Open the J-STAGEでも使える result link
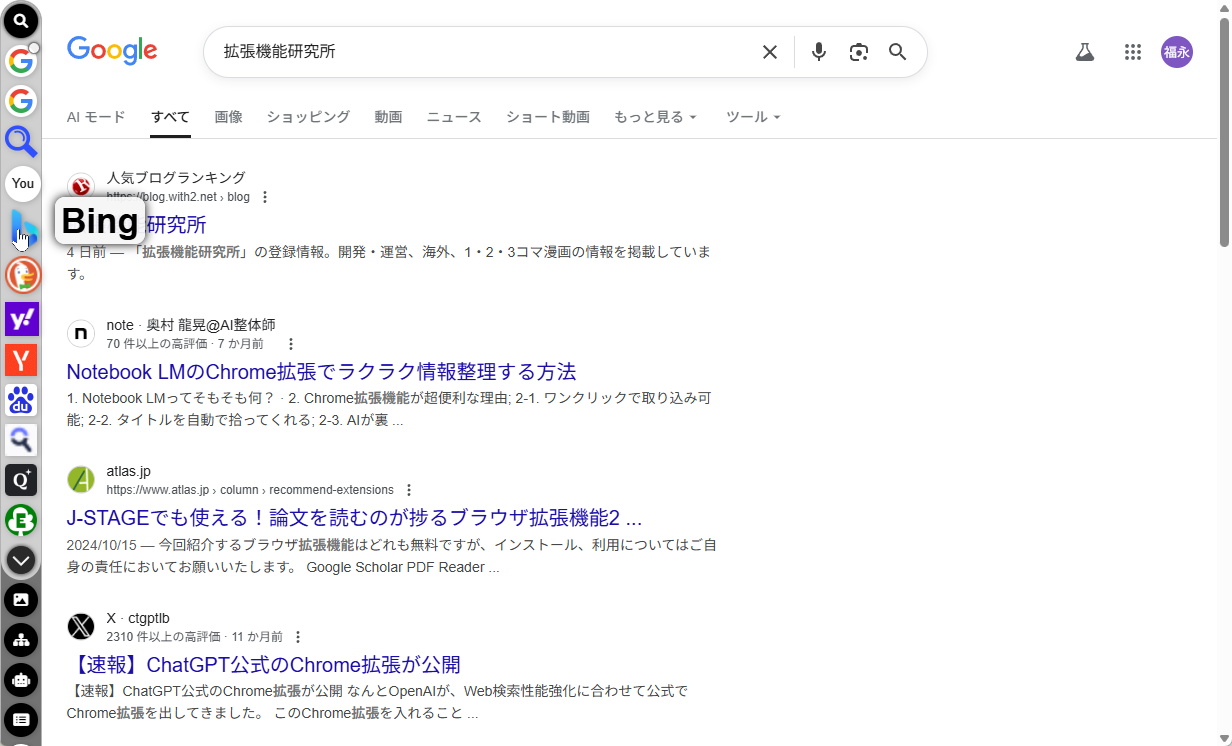Viewport: 1232px width, 746px height. [x=354, y=518]
